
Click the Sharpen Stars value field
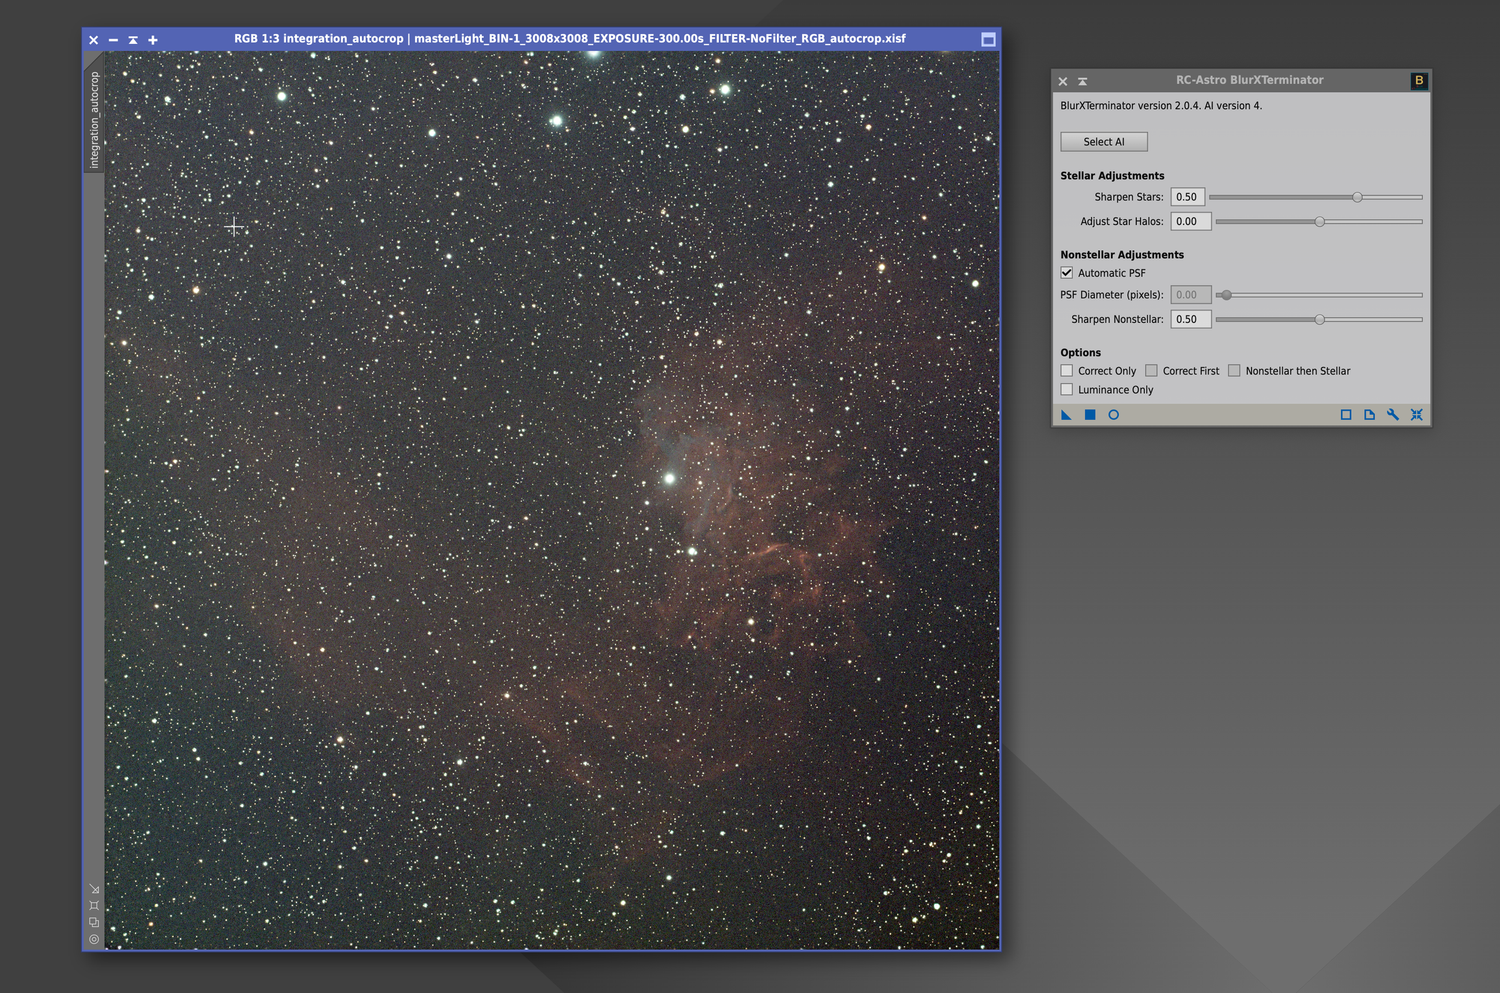(1188, 197)
